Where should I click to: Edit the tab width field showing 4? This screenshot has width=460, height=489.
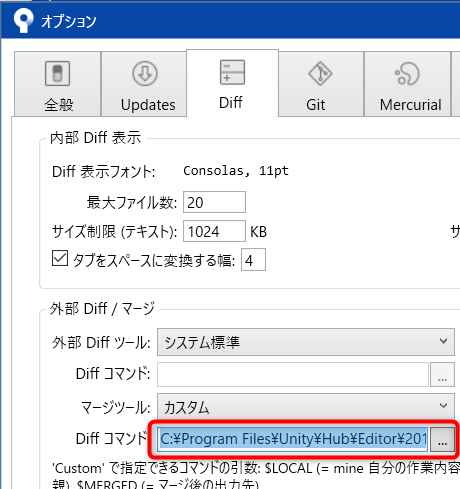click(x=253, y=260)
